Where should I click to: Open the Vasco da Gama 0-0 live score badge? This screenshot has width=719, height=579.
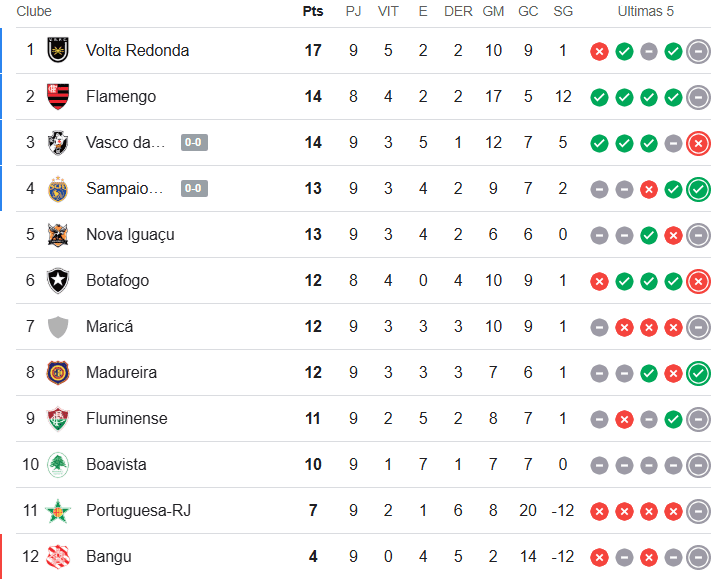194,143
